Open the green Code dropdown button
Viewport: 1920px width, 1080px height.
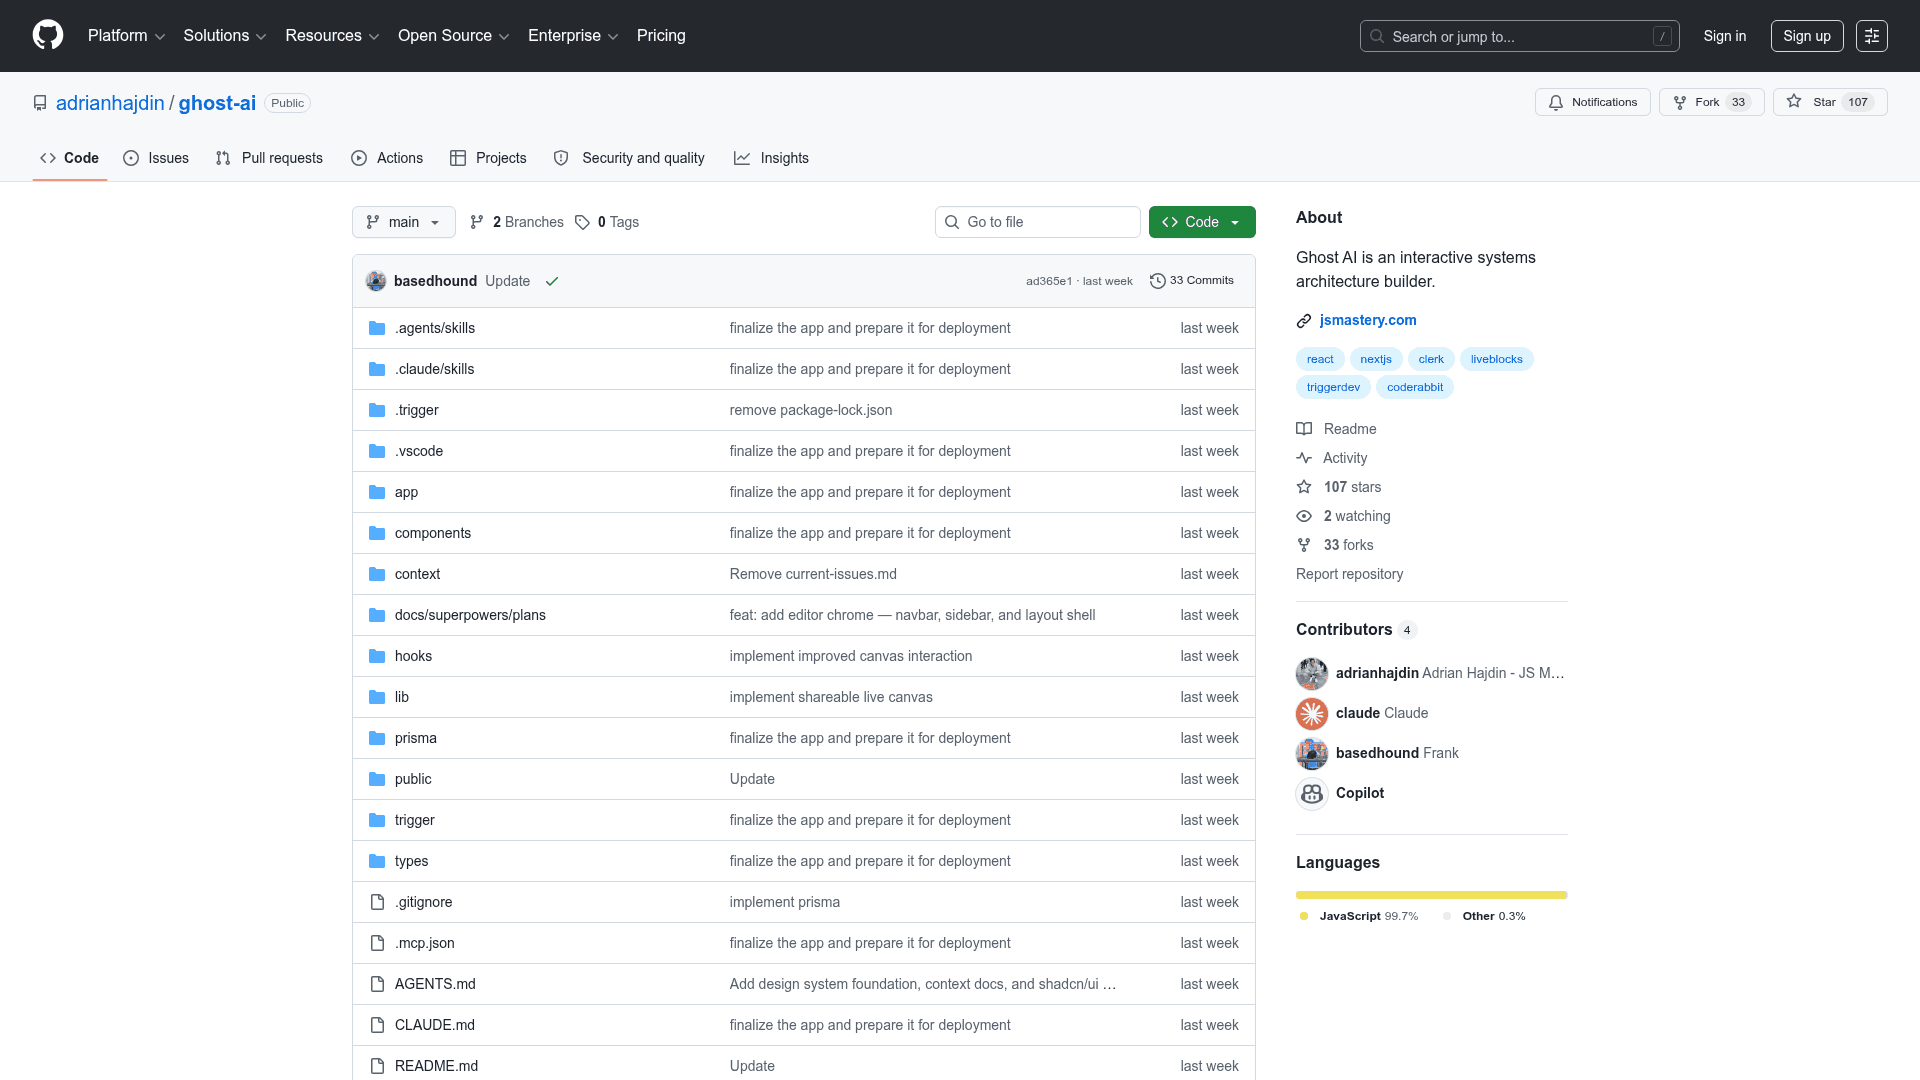point(1202,222)
